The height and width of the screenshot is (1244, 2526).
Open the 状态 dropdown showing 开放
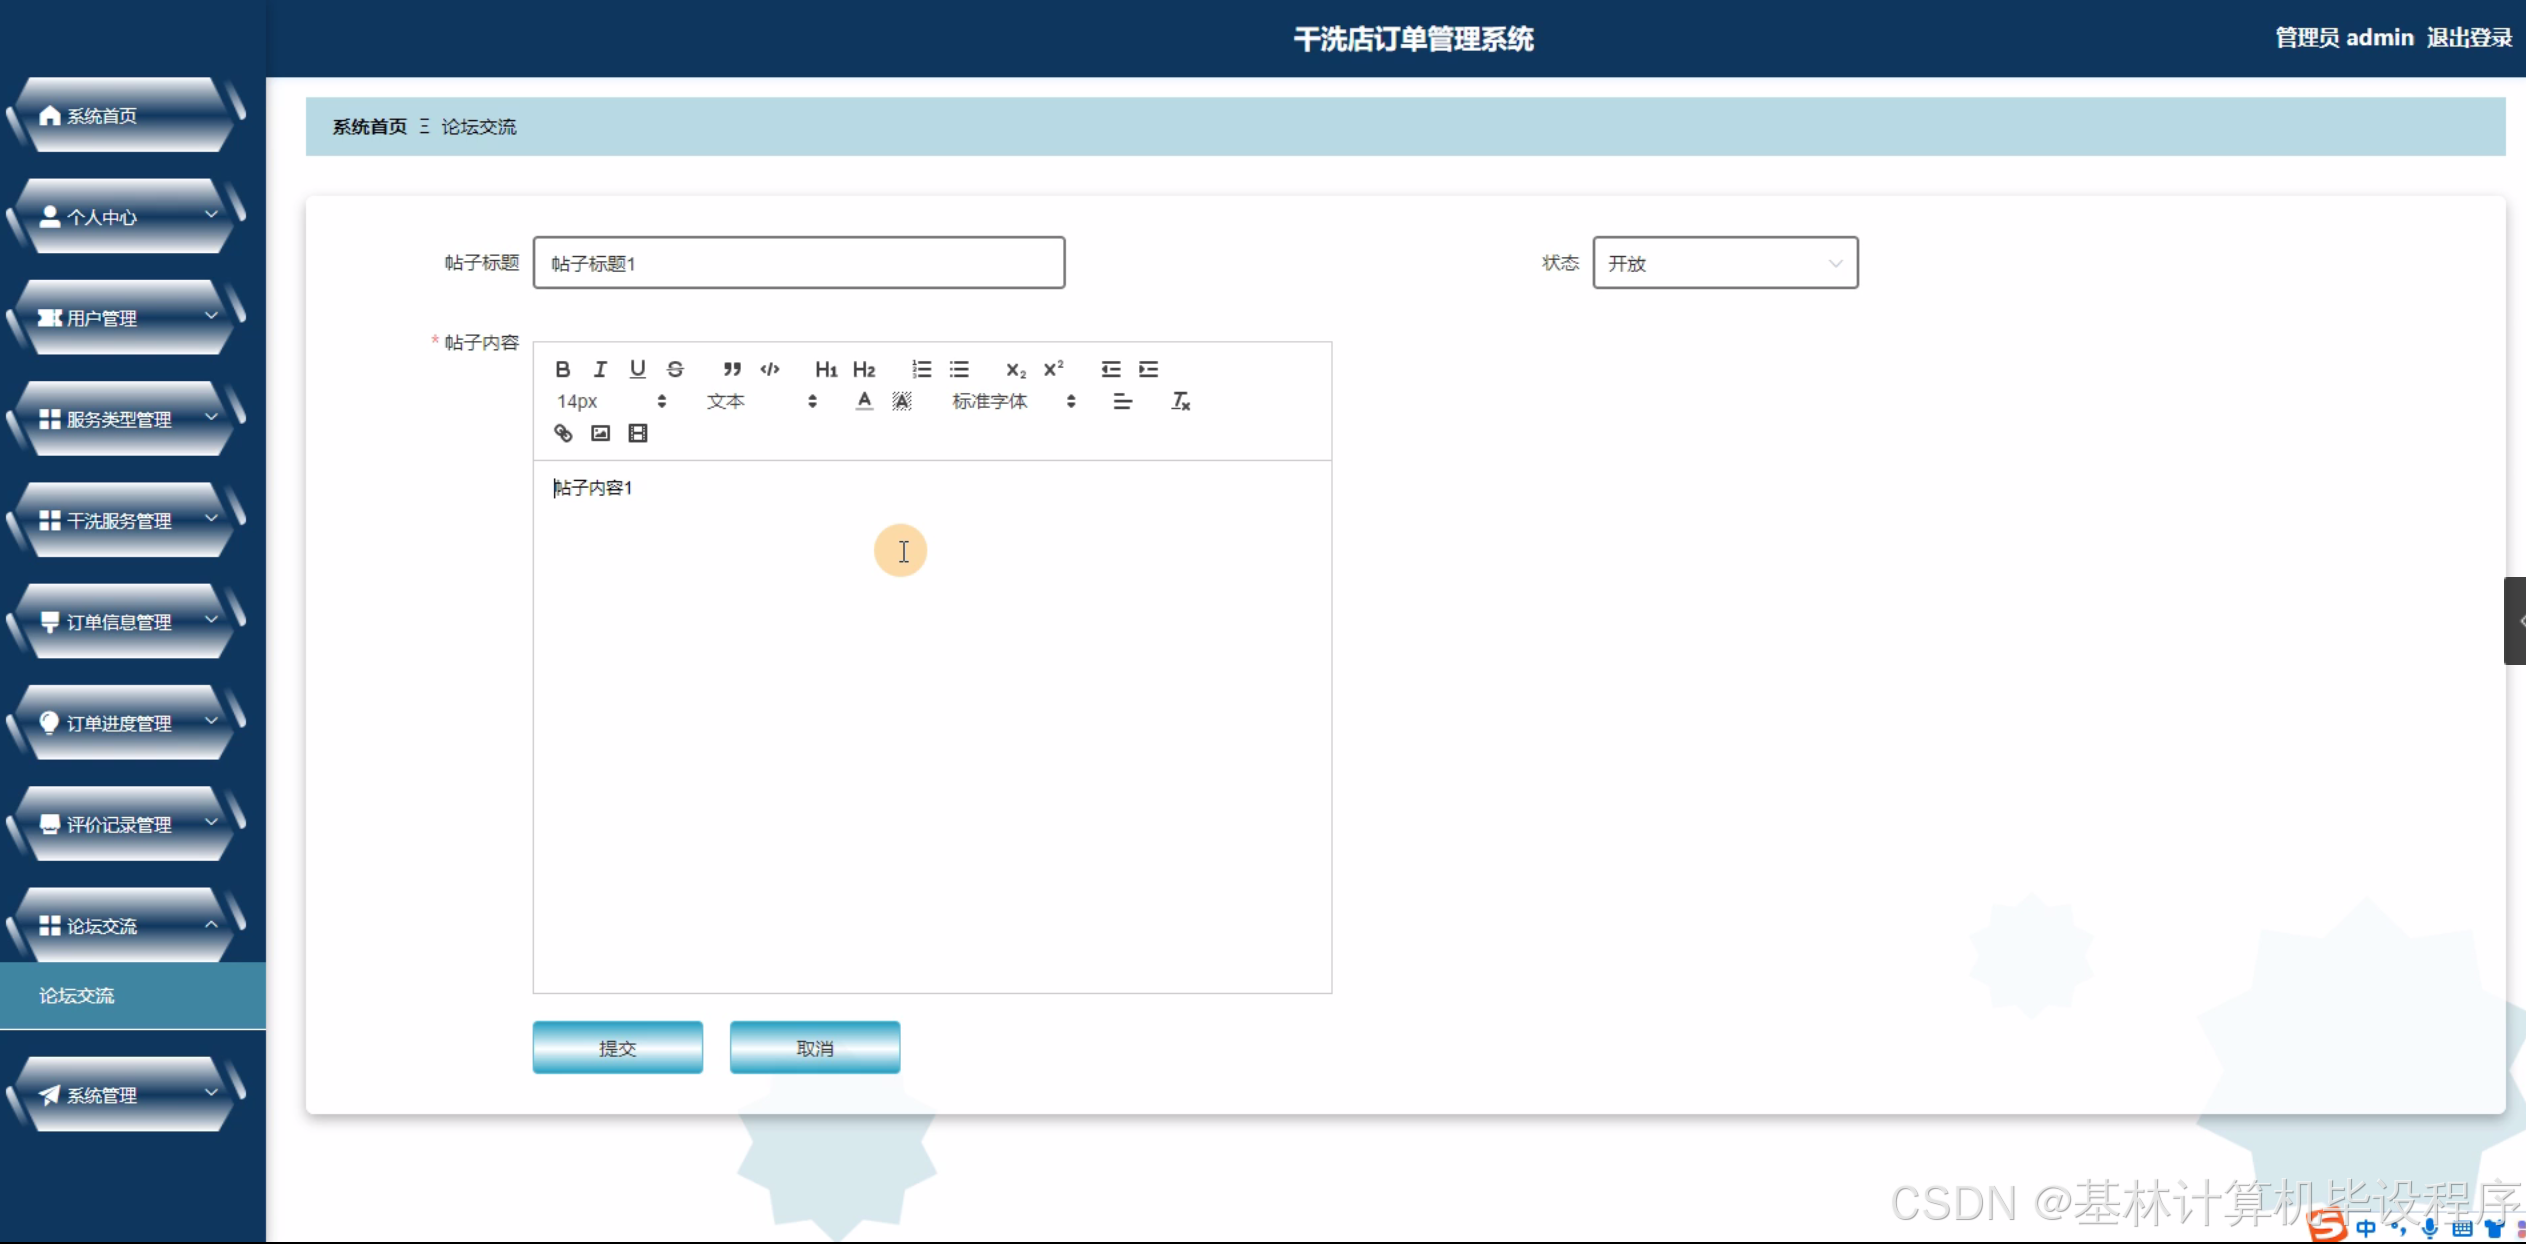tap(1724, 263)
